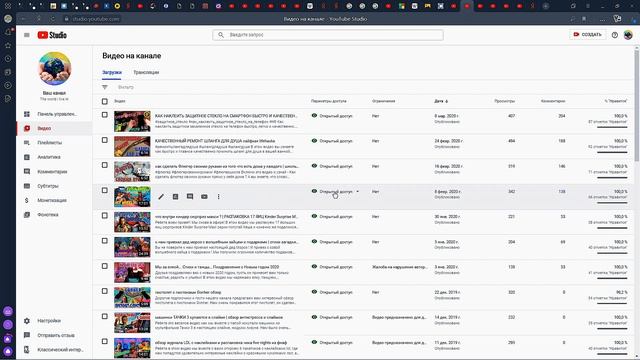640x360 pixels.
Task: Open the hamburger menu next to YouTube Studio logo
Action: click(27, 35)
